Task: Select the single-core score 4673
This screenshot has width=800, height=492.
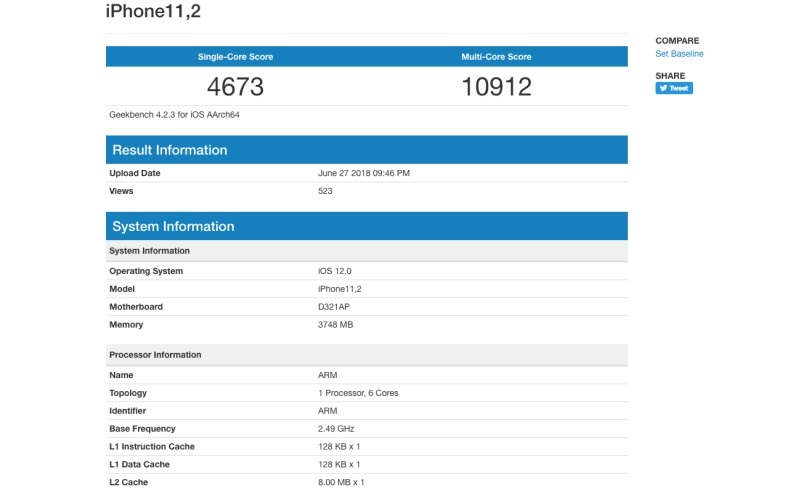Action: (235, 86)
